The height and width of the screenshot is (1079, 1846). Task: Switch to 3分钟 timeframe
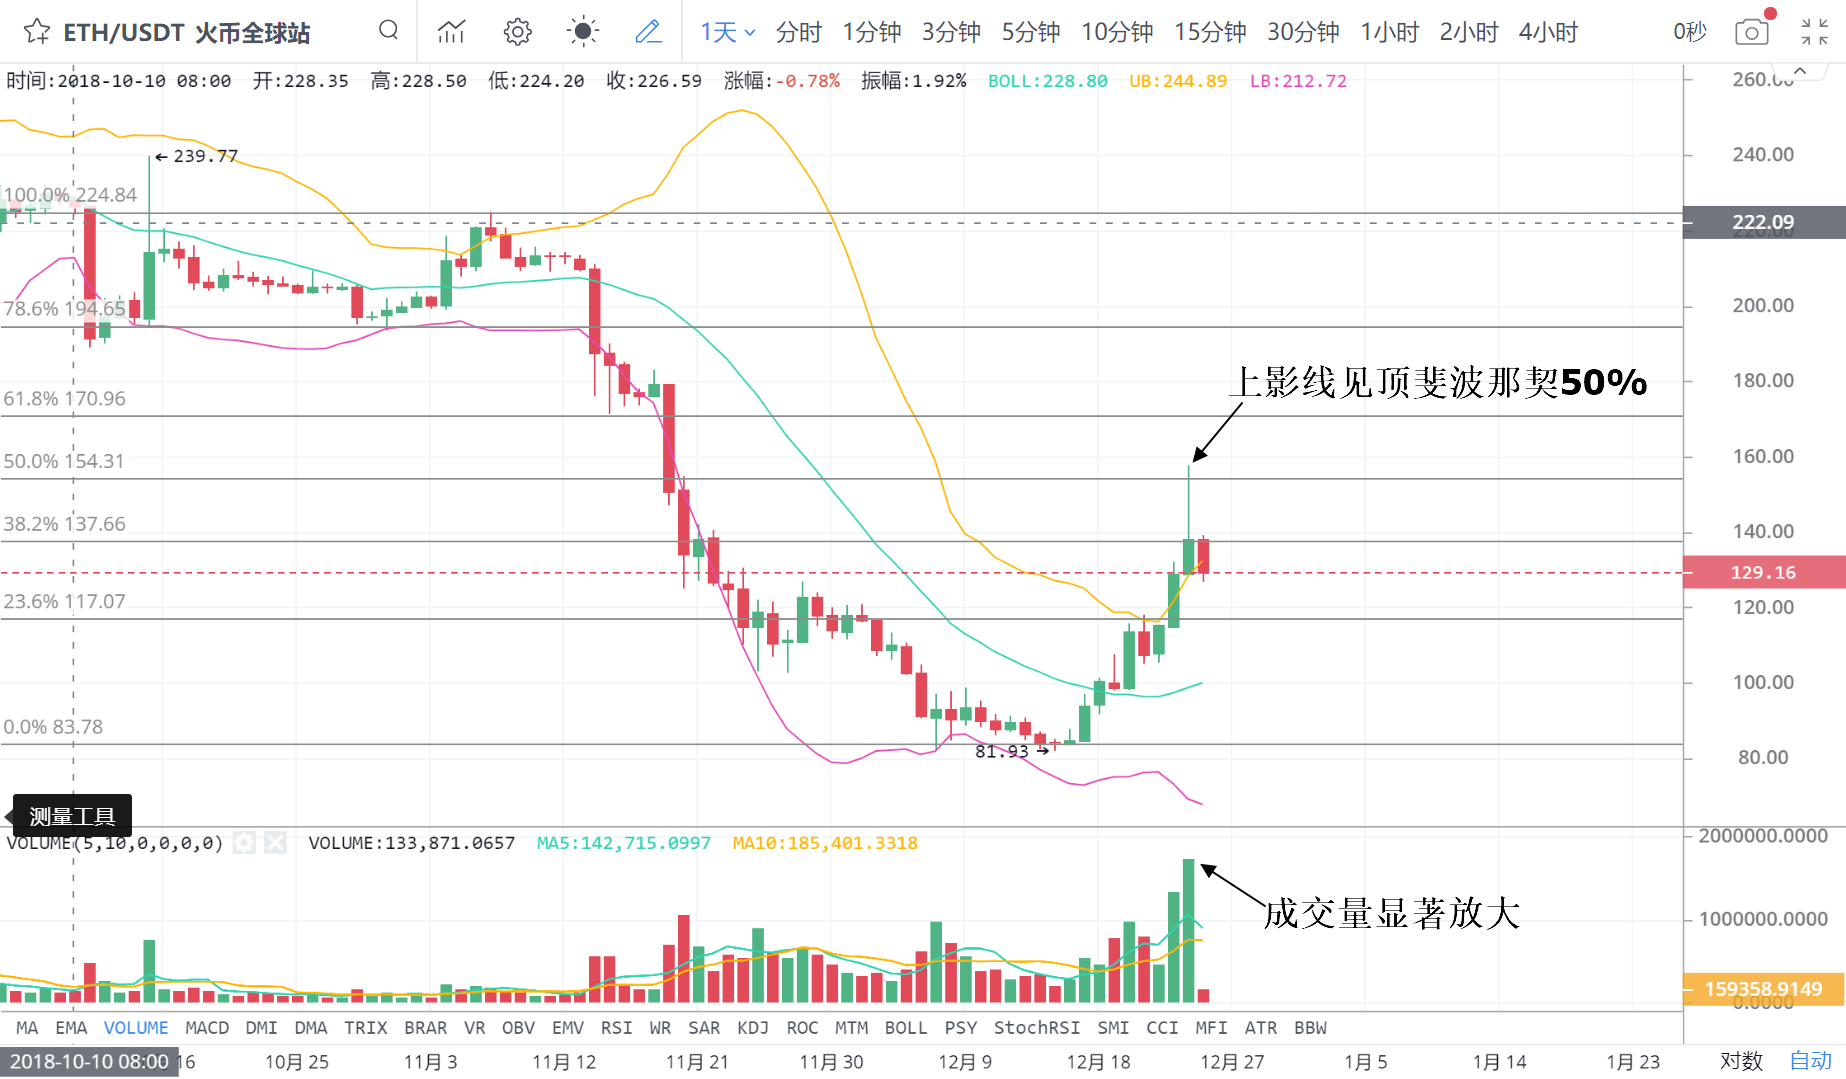click(951, 32)
